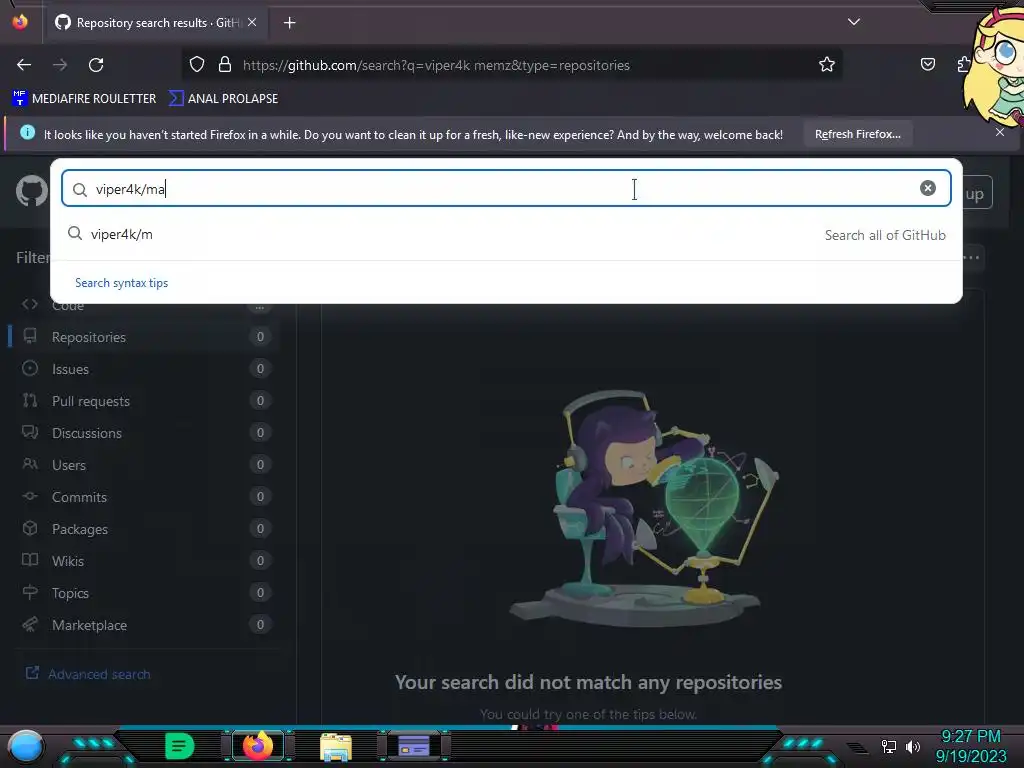Viewport: 1024px width, 768px height.
Task: Select Topics filter
Action: coord(145,593)
